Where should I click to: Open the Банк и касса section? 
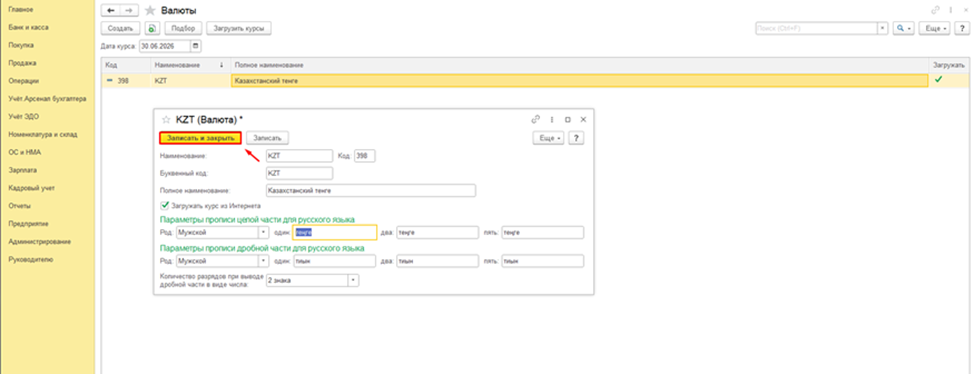tap(28, 27)
